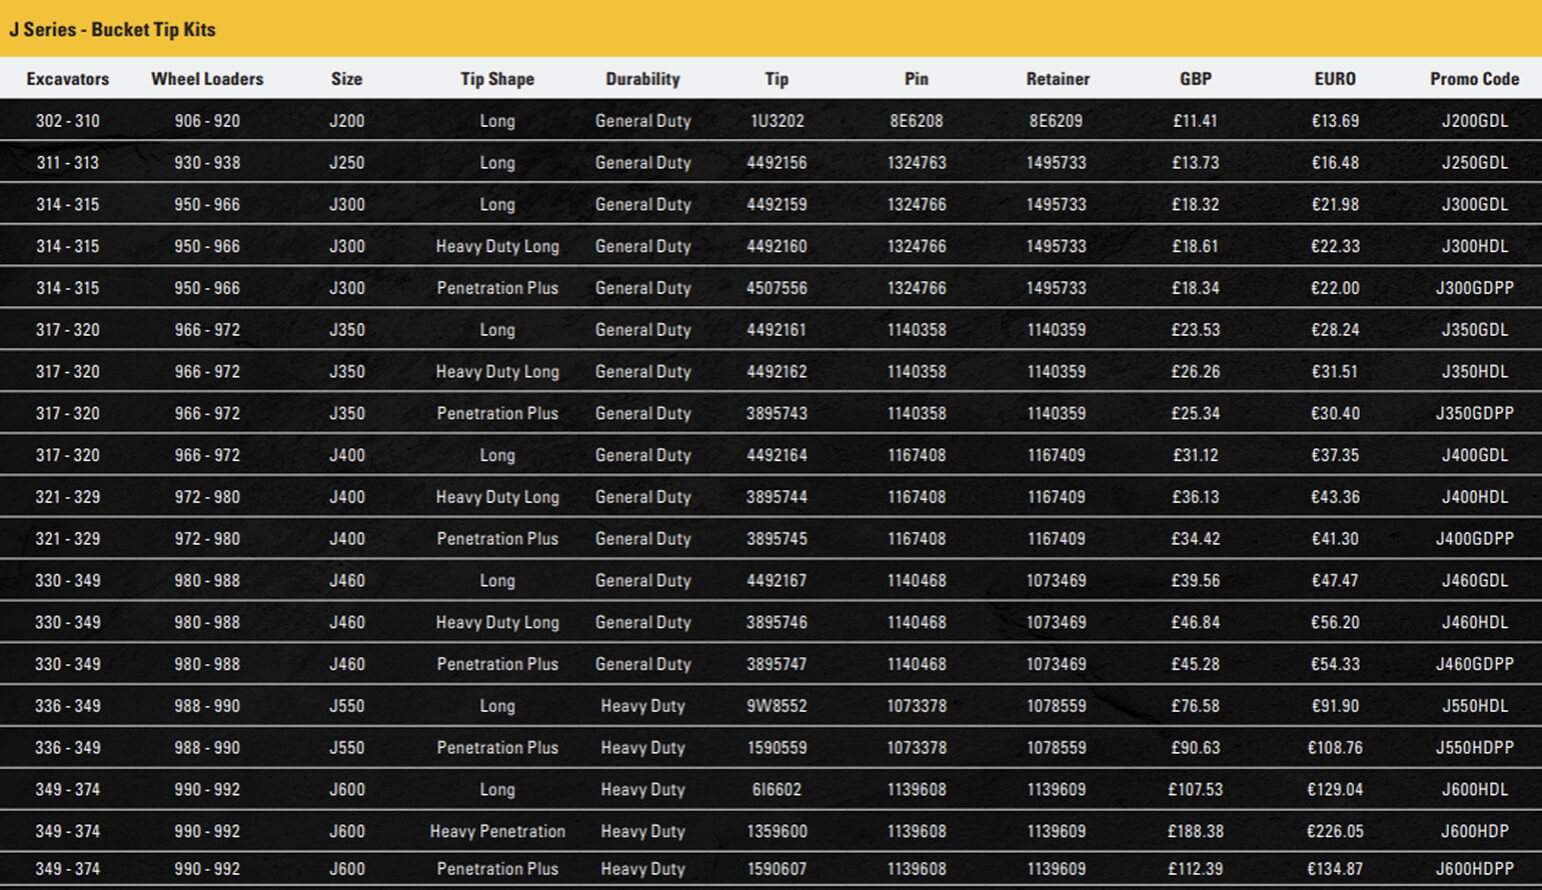Screen dimensions: 1542x890
Task: Click tip part number 6I6602
Action: pyautogui.click(x=776, y=790)
